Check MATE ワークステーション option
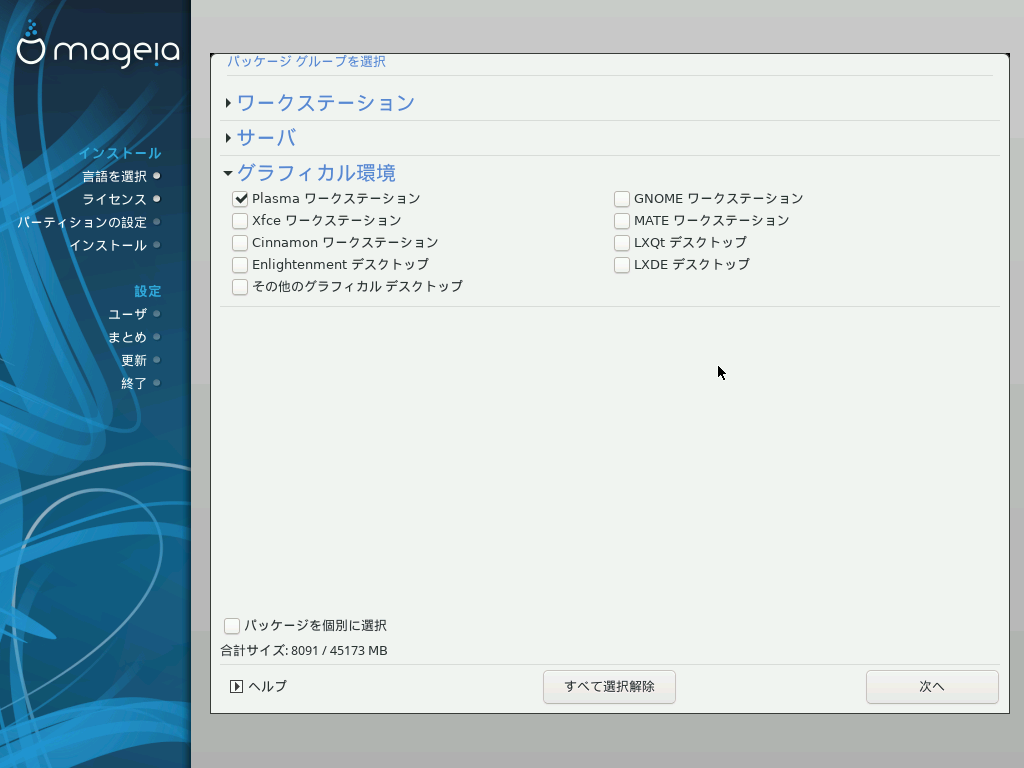Screen dimensions: 1024x768 [622, 221]
